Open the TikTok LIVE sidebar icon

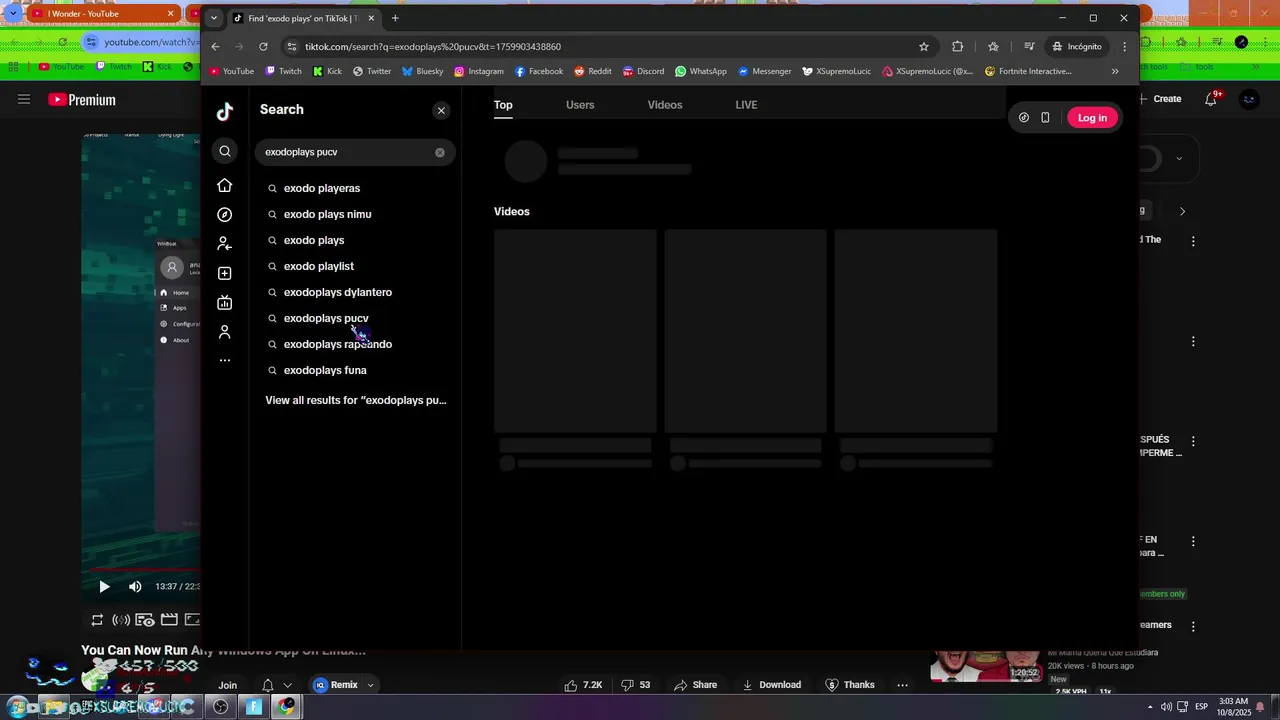click(x=225, y=302)
